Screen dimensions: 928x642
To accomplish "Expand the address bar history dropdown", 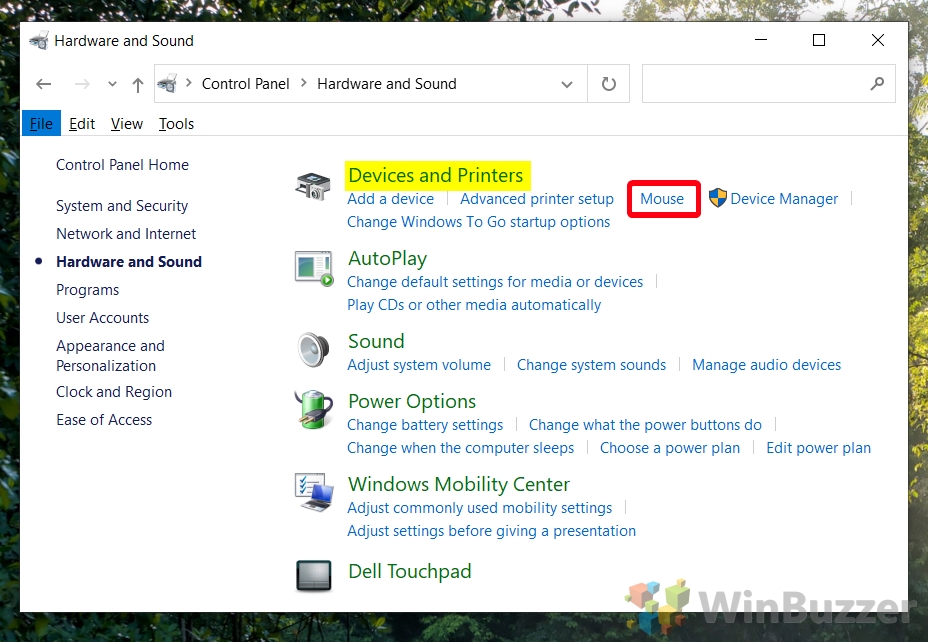I will tap(566, 84).
